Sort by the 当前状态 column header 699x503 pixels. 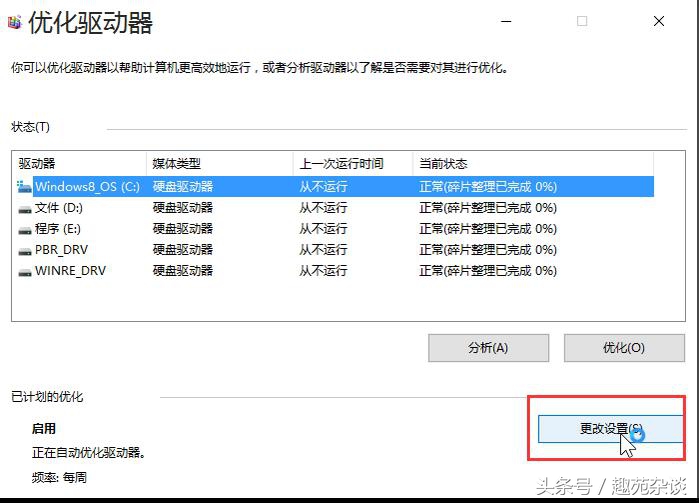[533, 164]
